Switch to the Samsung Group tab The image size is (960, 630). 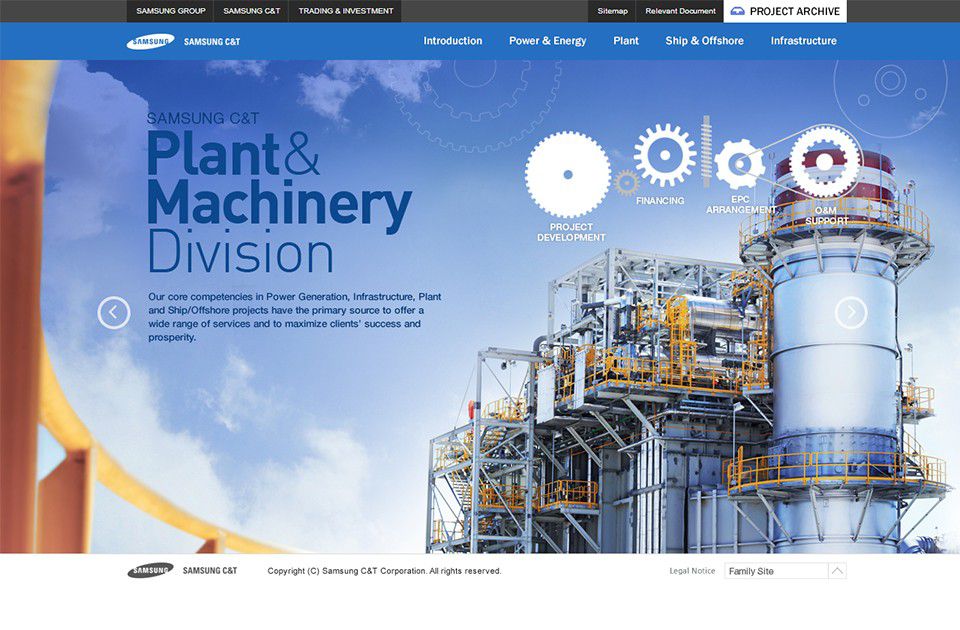(x=171, y=11)
